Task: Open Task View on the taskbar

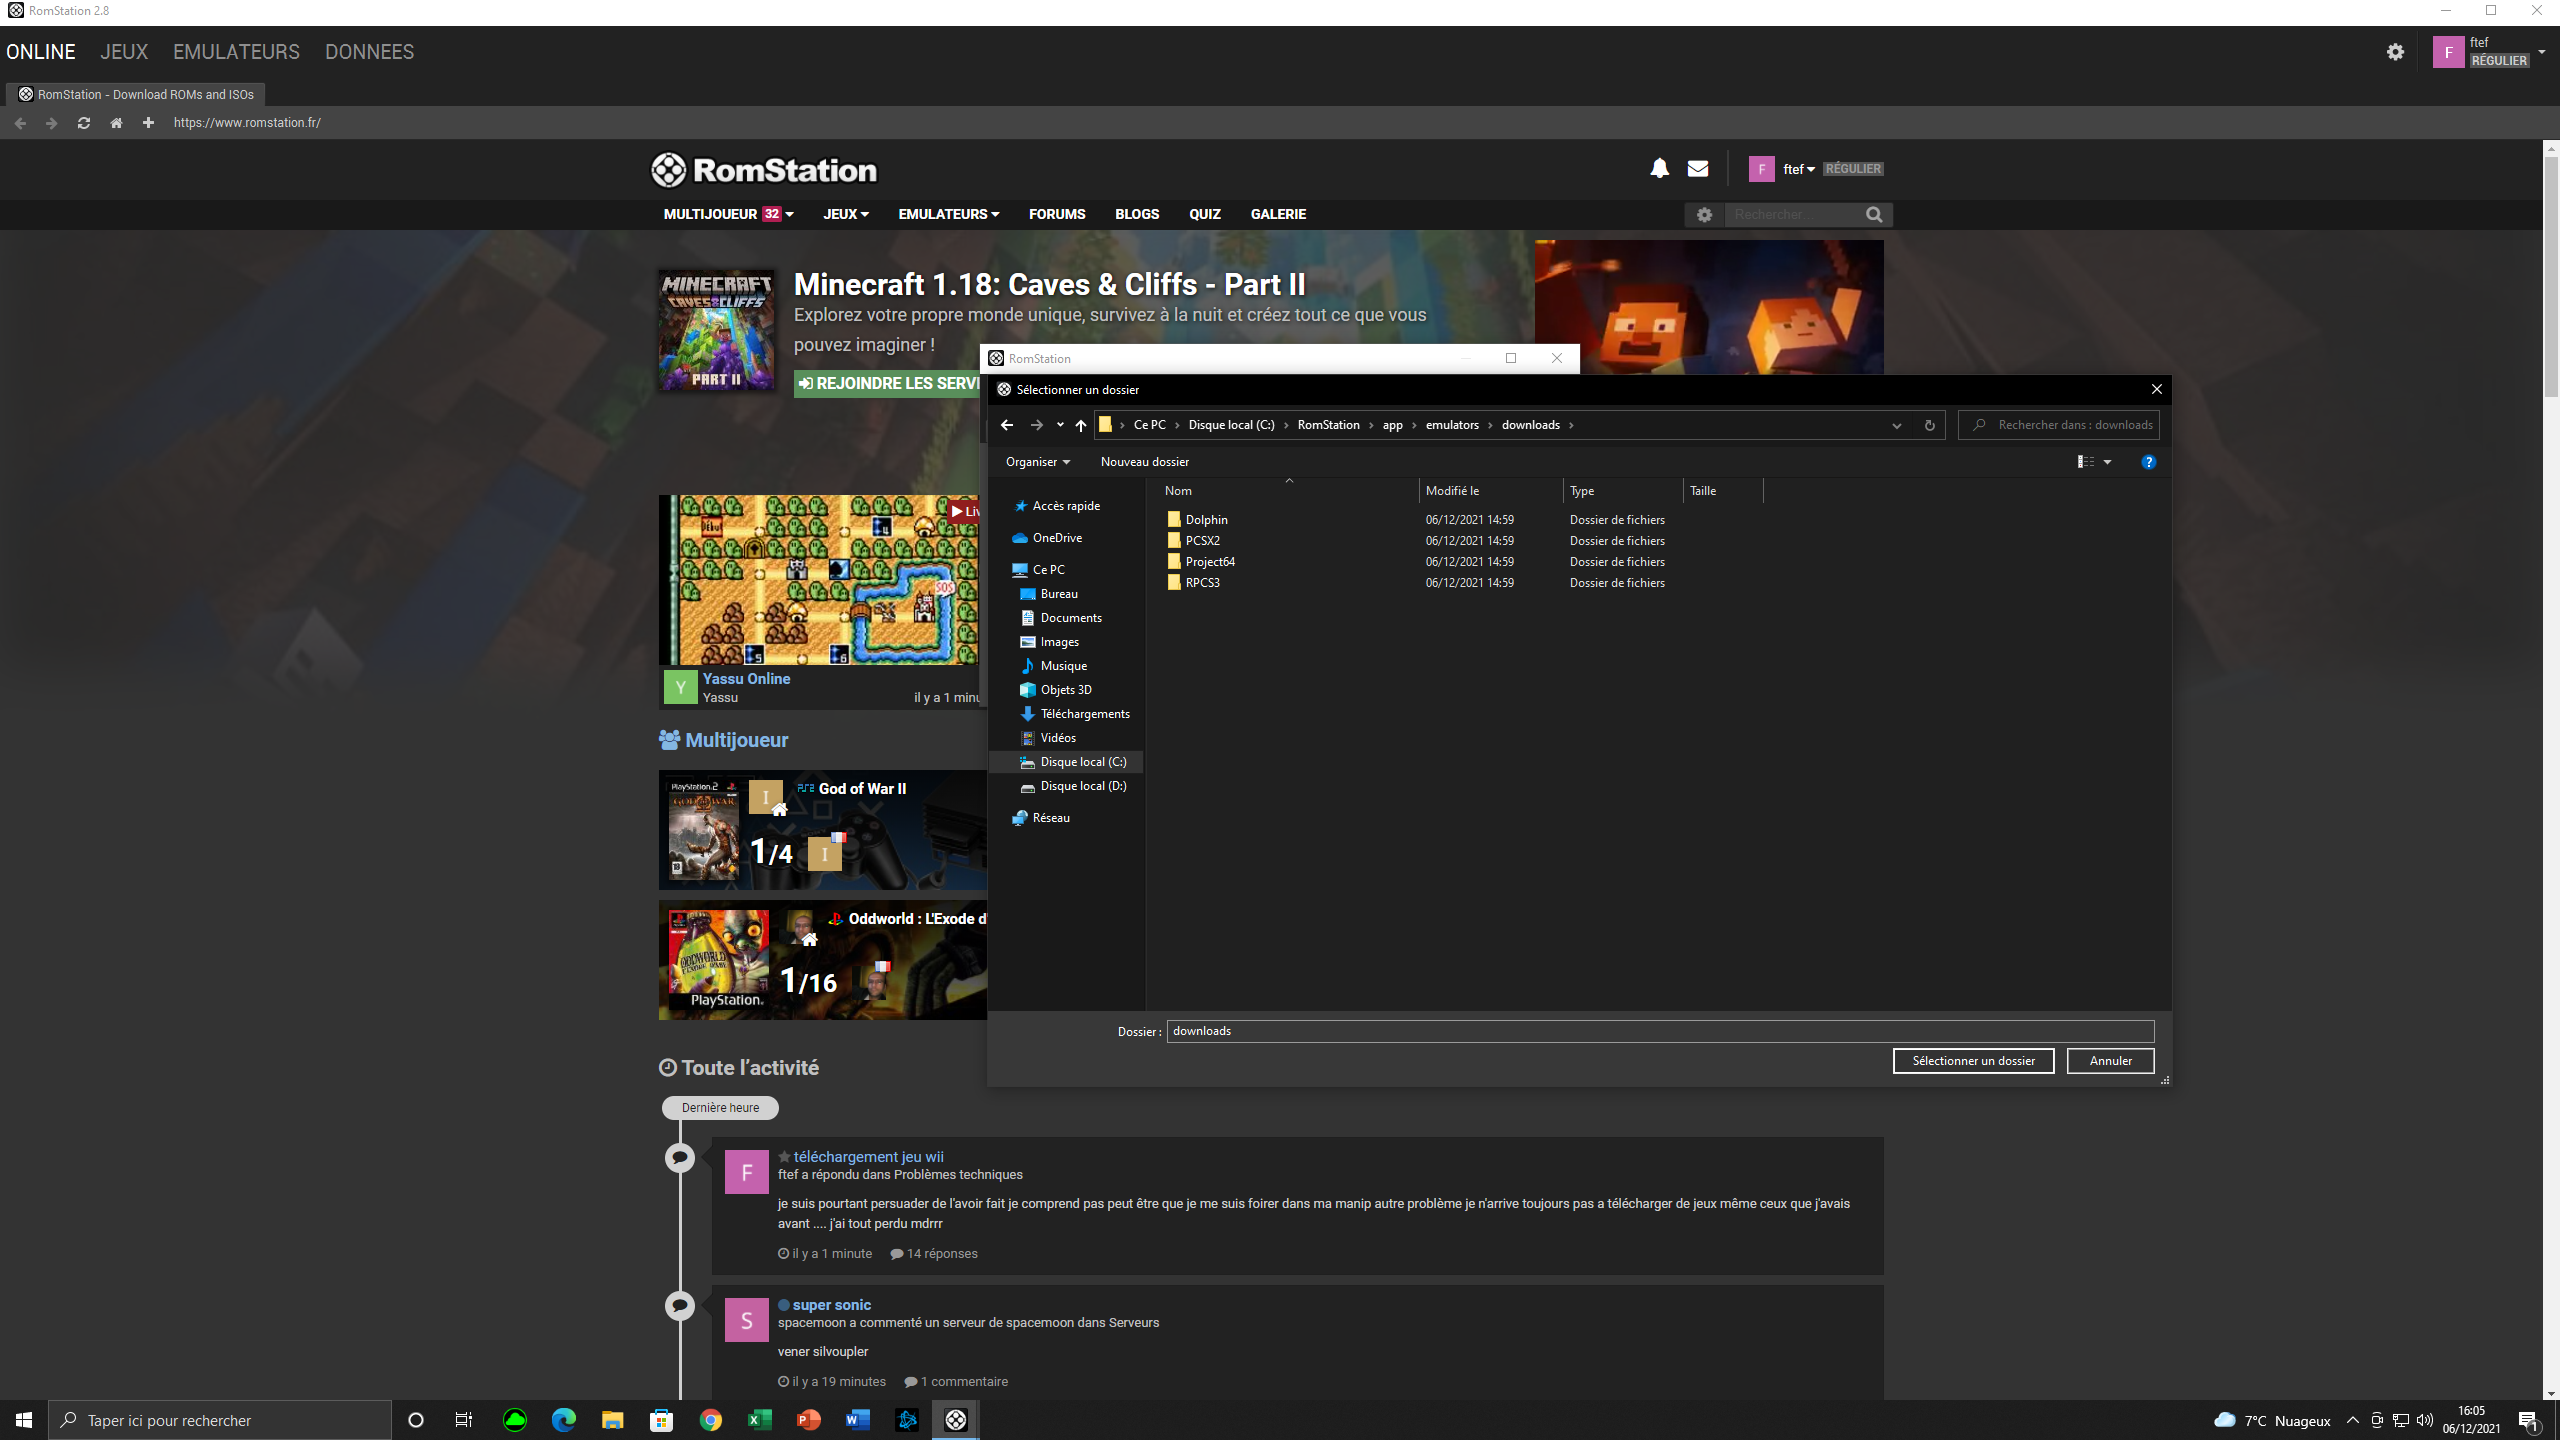Action: point(463,1420)
